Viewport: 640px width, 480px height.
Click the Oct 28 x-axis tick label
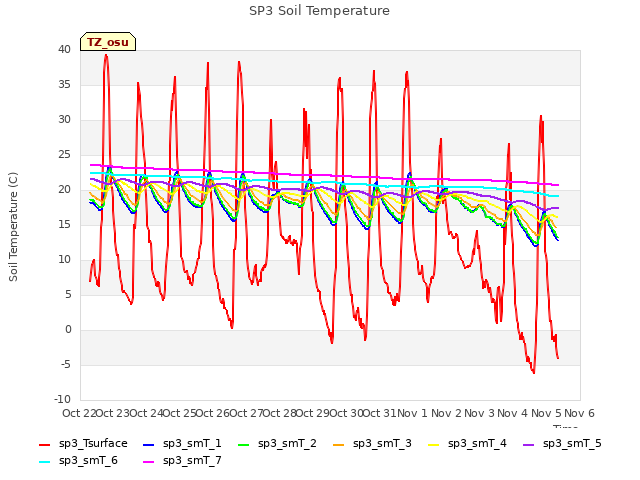280,413
